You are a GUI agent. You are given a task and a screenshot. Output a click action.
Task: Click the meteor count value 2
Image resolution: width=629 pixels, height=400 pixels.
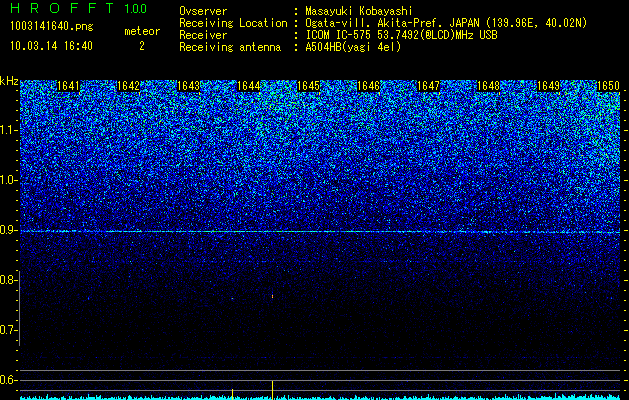coord(142,46)
